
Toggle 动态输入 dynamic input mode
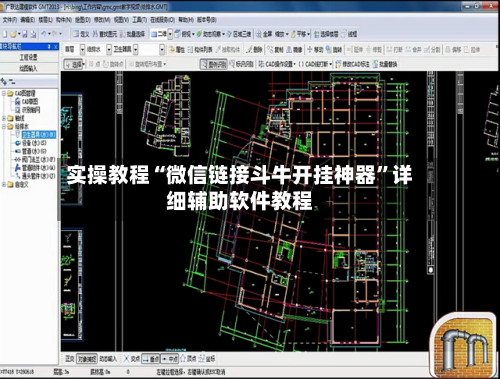[108, 359]
